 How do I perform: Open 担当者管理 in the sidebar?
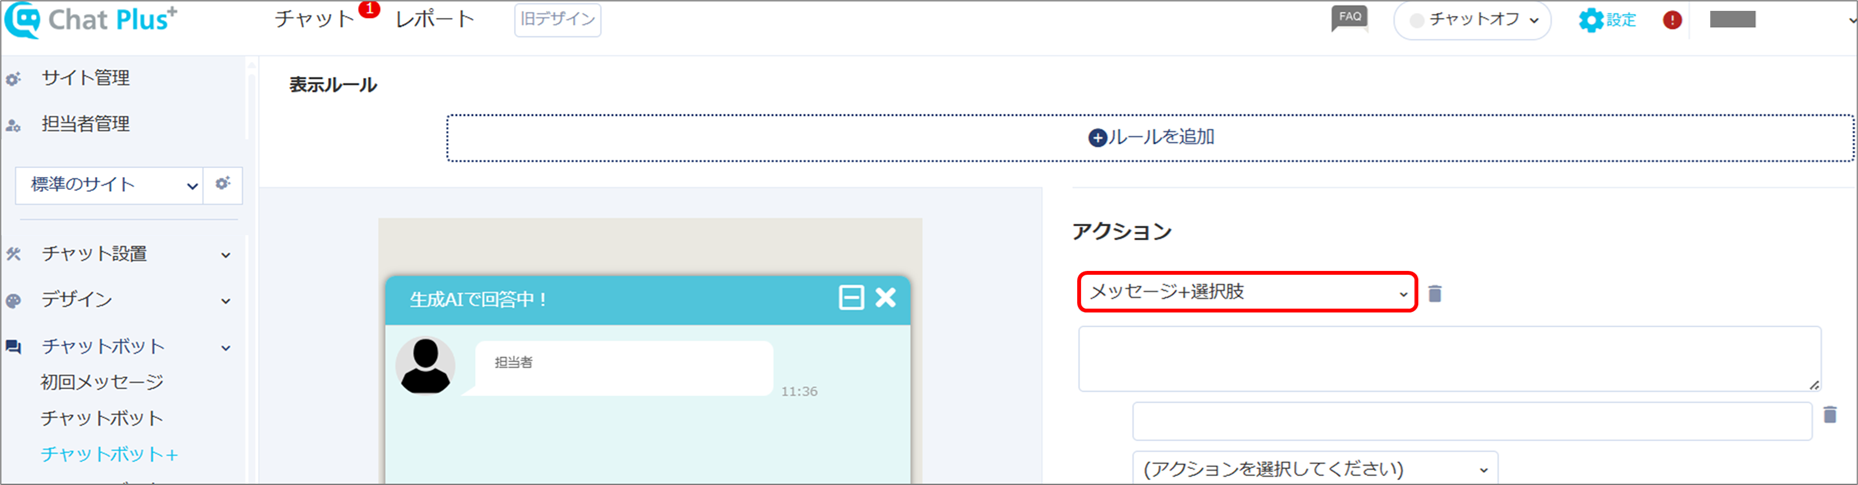point(86,124)
